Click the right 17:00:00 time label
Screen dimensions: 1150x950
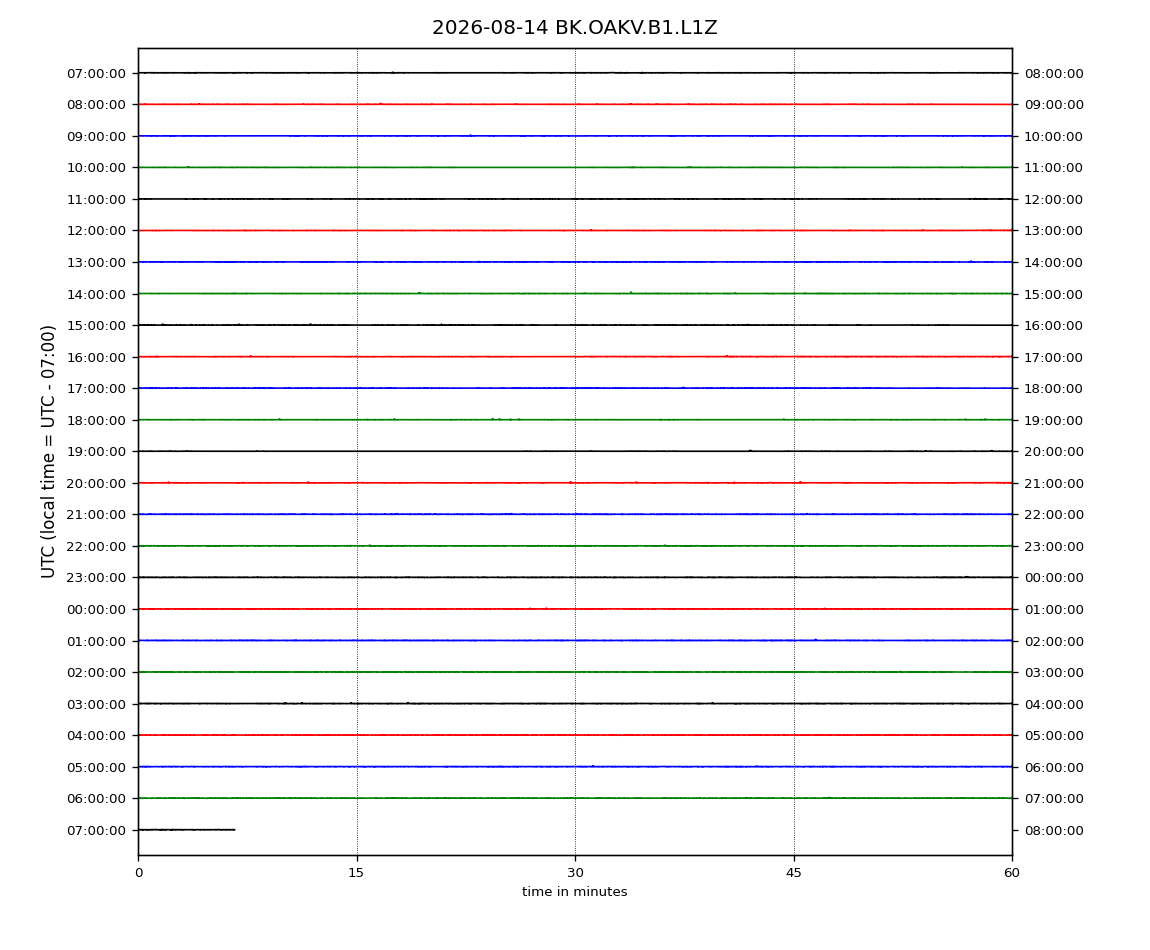pos(1054,357)
